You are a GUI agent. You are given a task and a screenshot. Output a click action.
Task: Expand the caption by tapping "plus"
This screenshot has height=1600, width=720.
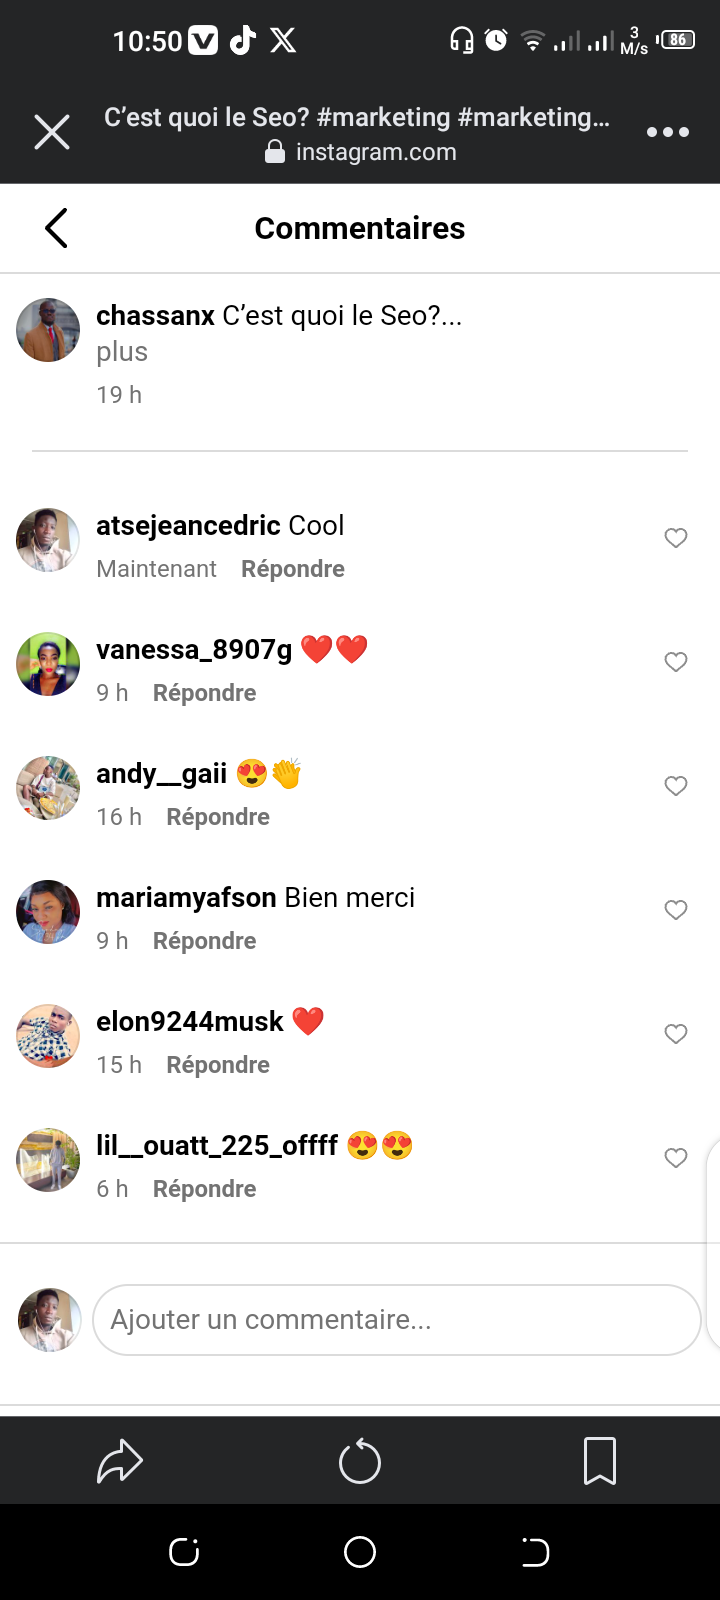(122, 352)
